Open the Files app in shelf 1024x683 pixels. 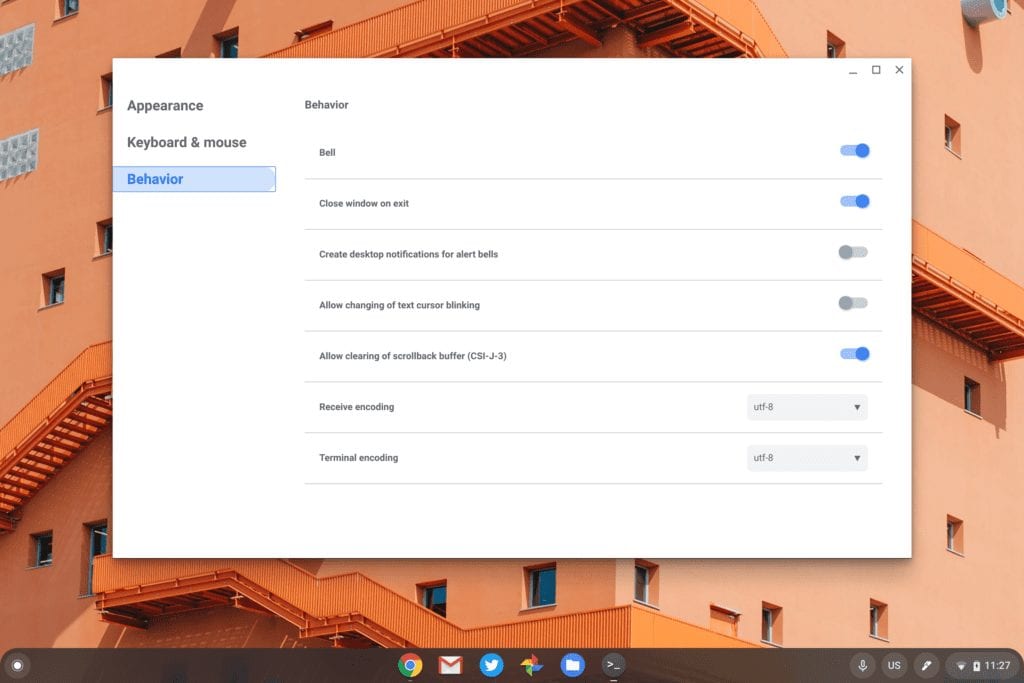[573, 665]
